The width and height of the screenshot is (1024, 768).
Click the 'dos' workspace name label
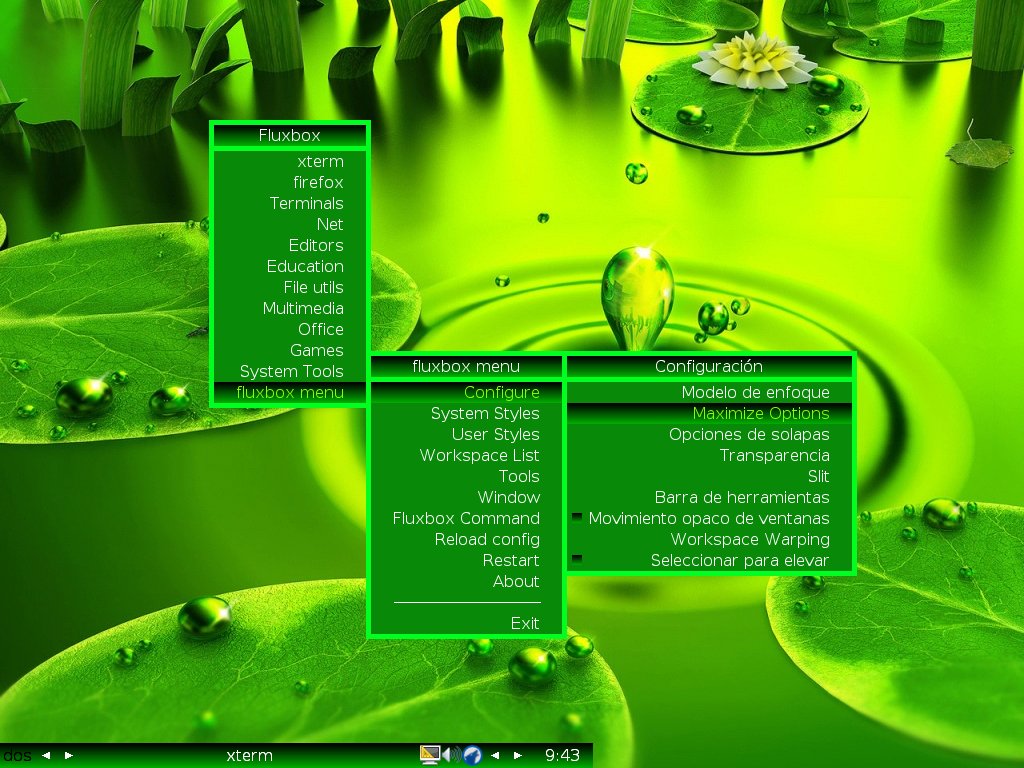point(17,756)
